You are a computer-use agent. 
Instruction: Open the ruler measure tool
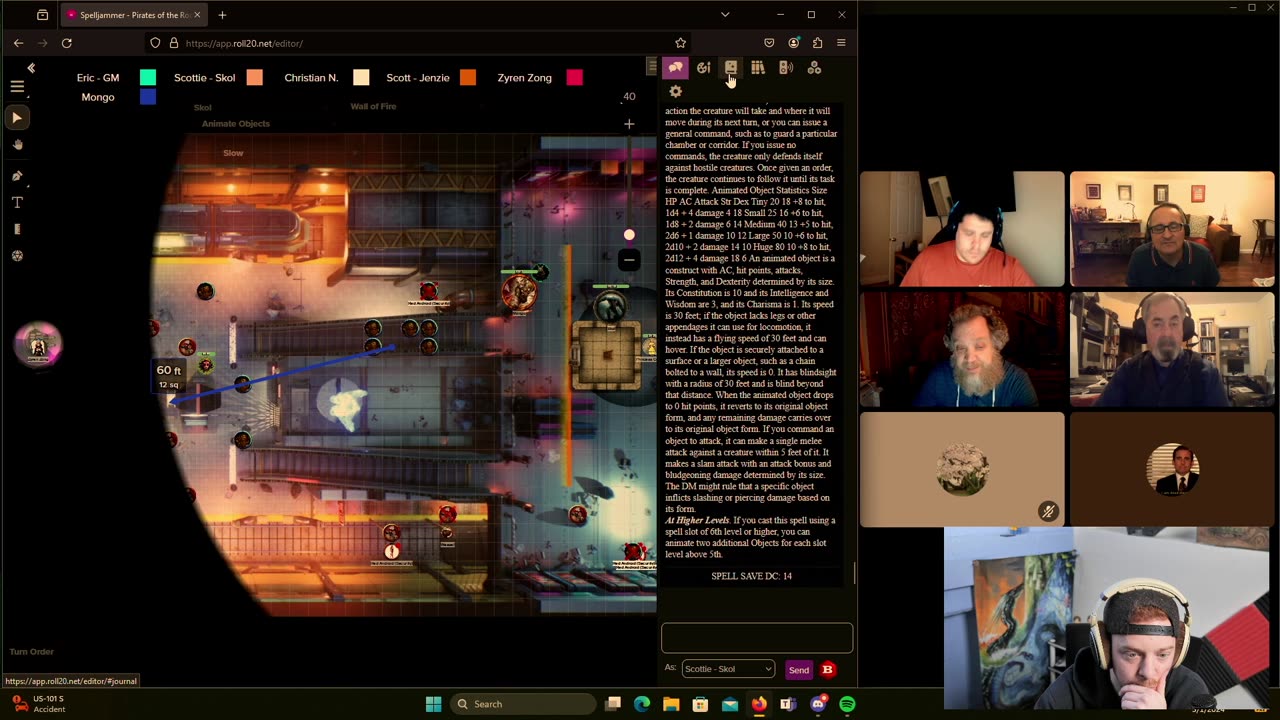(x=17, y=229)
